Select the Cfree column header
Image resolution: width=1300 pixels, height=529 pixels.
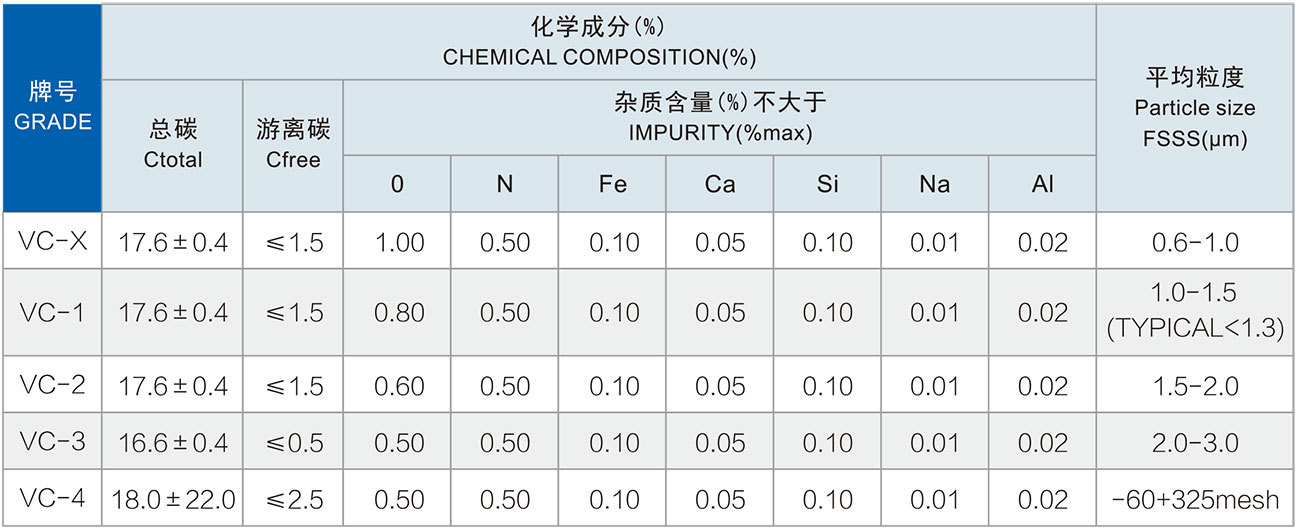pyautogui.click(x=293, y=145)
